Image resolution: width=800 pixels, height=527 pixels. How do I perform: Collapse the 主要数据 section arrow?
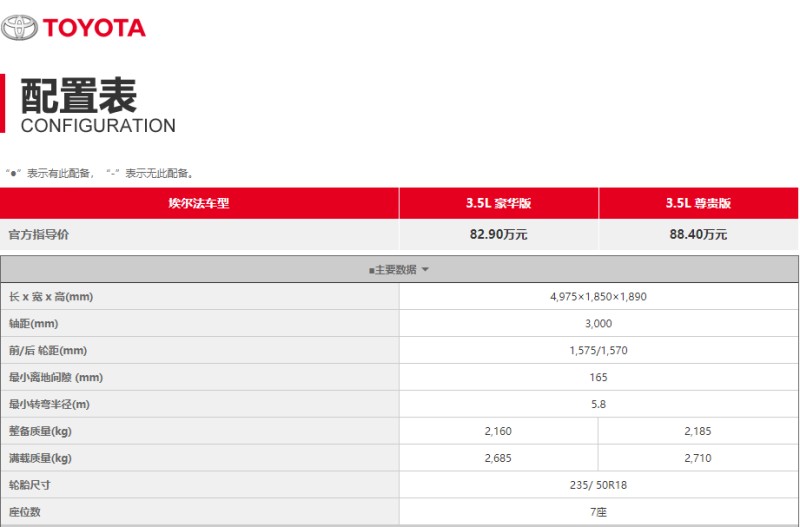pyautogui.click(x=426, y=269)
